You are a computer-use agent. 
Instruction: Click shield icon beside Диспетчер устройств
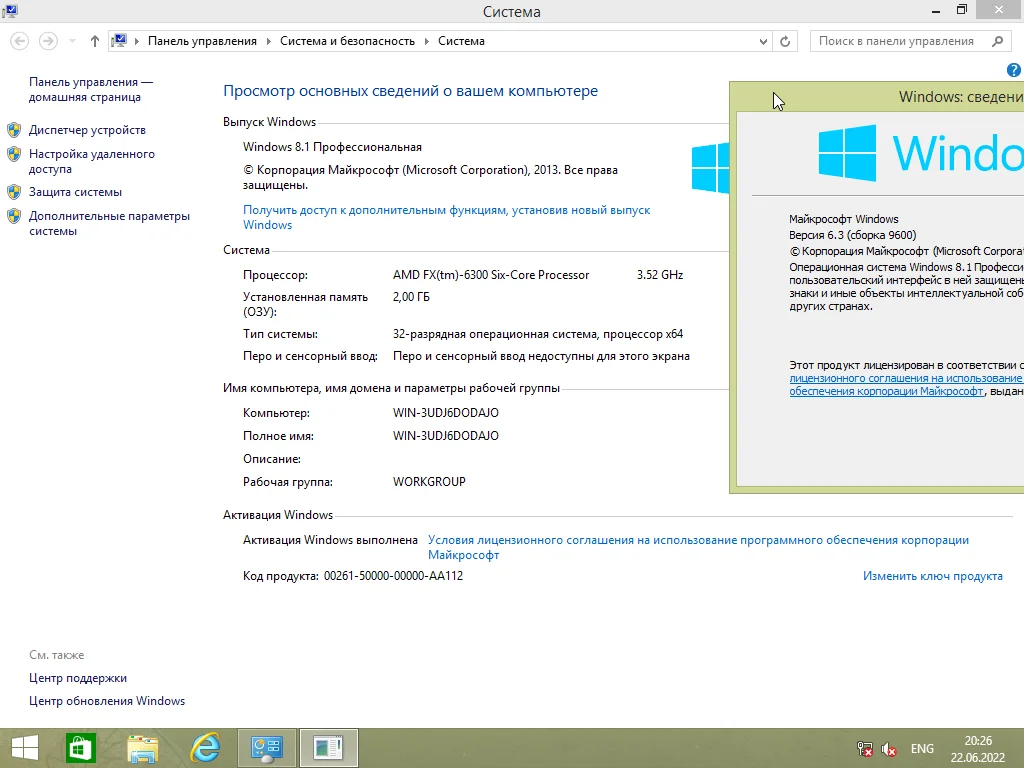tap(14, 130)
